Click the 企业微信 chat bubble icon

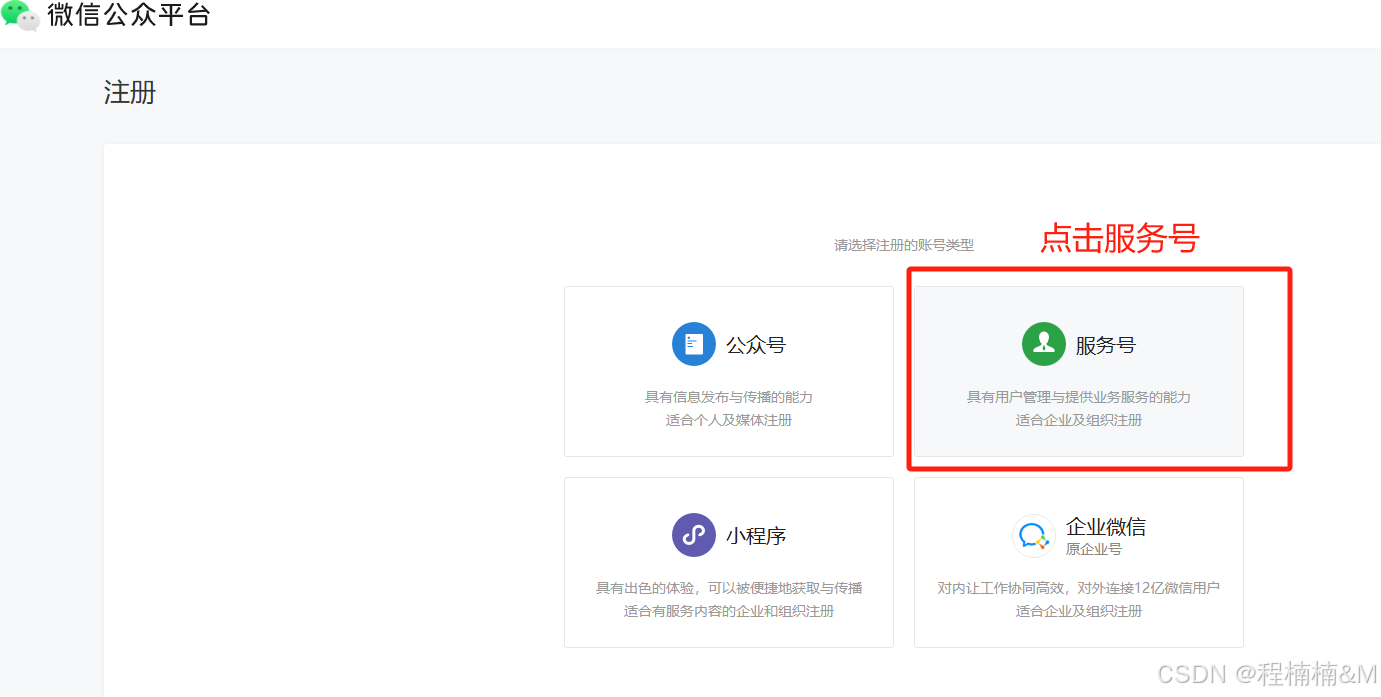1033,537
